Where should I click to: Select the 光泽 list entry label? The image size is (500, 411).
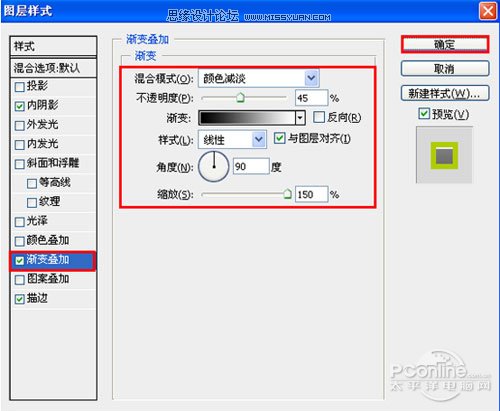(x=37, y=221)
